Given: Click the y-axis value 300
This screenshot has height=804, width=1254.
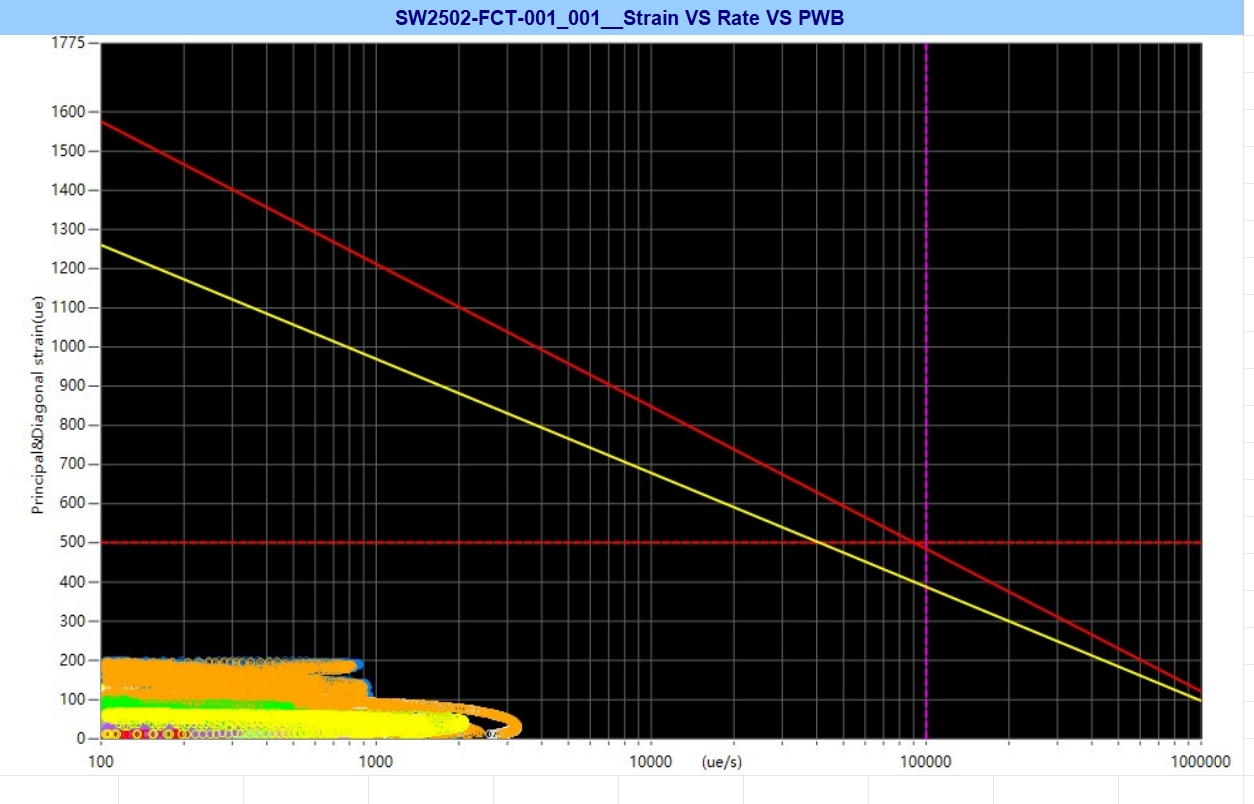Looking at the screenshot, I should 73,621.
